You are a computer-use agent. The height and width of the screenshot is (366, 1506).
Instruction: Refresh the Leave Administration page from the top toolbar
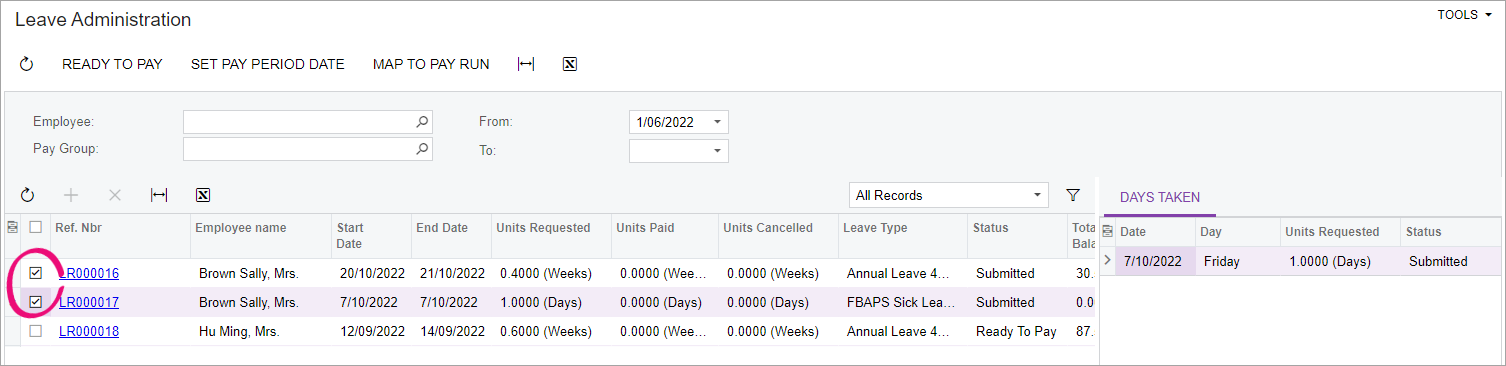[27, 64]
